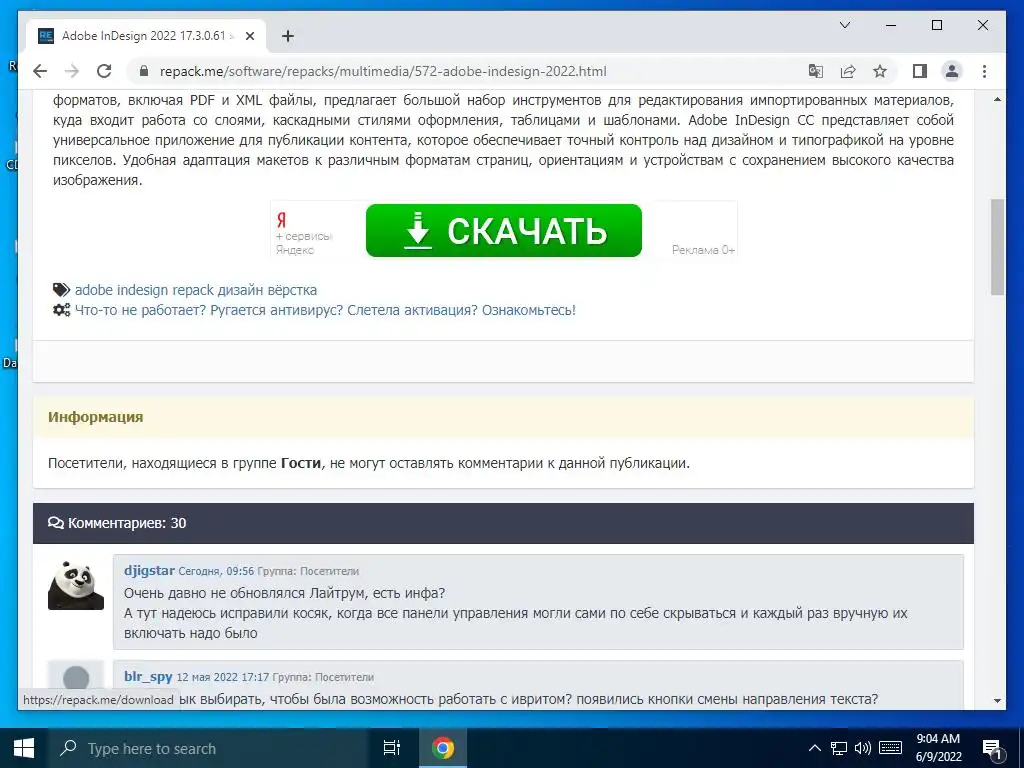The height and width of the screenshot is (768, 1024).
Task: Open Task View on the taskbar
Action: tap(392, 748)
